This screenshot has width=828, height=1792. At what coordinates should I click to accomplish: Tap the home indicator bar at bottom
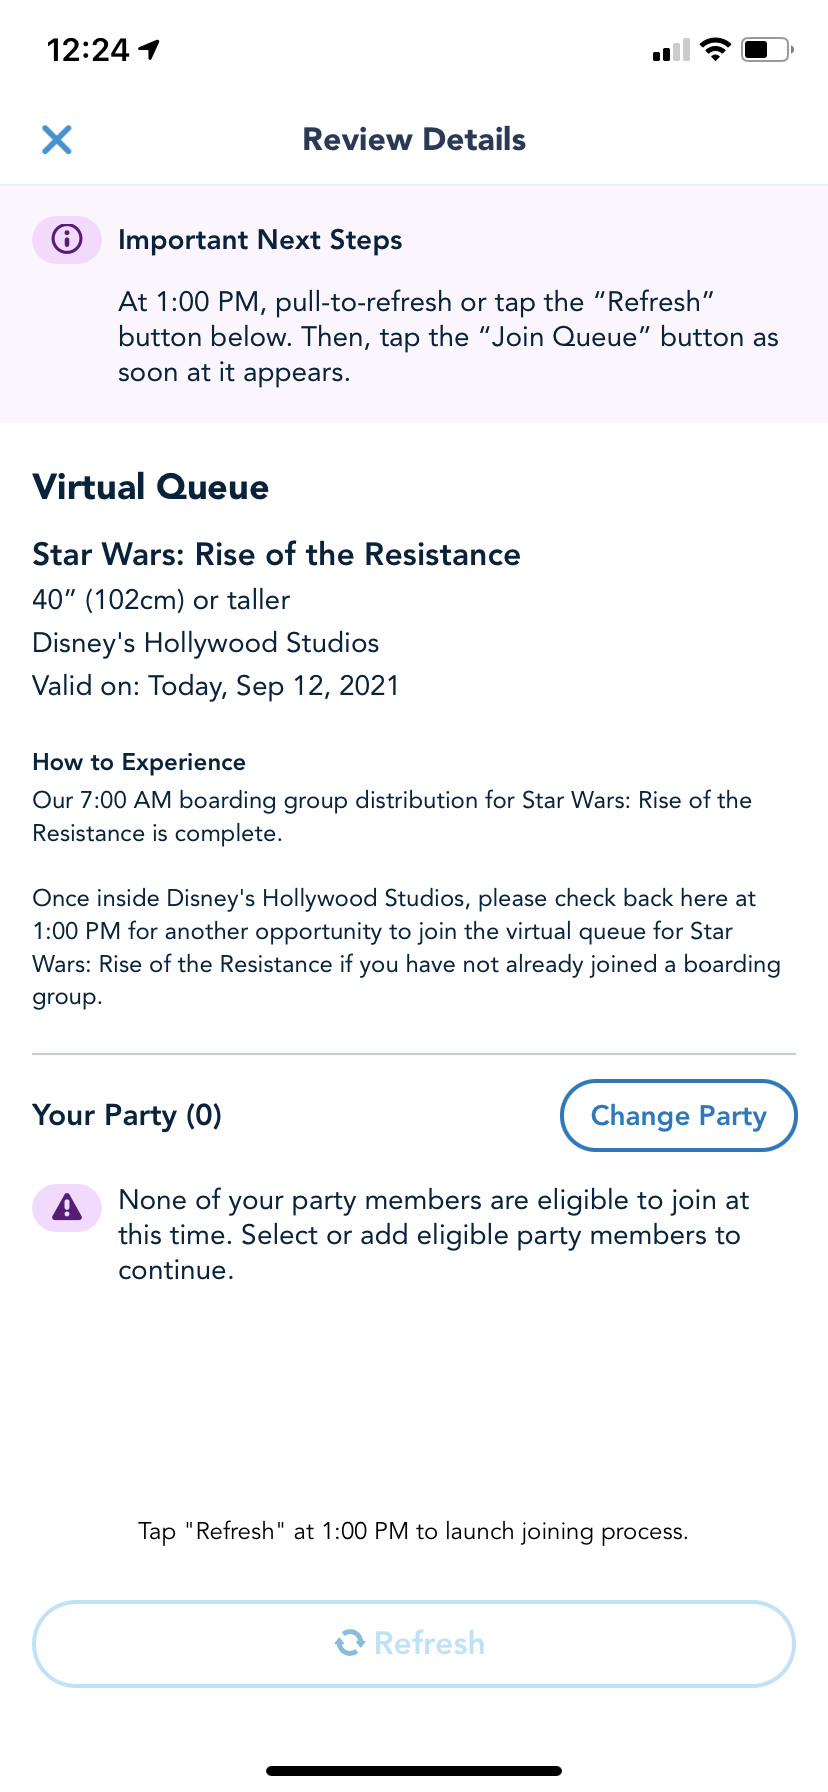[414, 1770]
